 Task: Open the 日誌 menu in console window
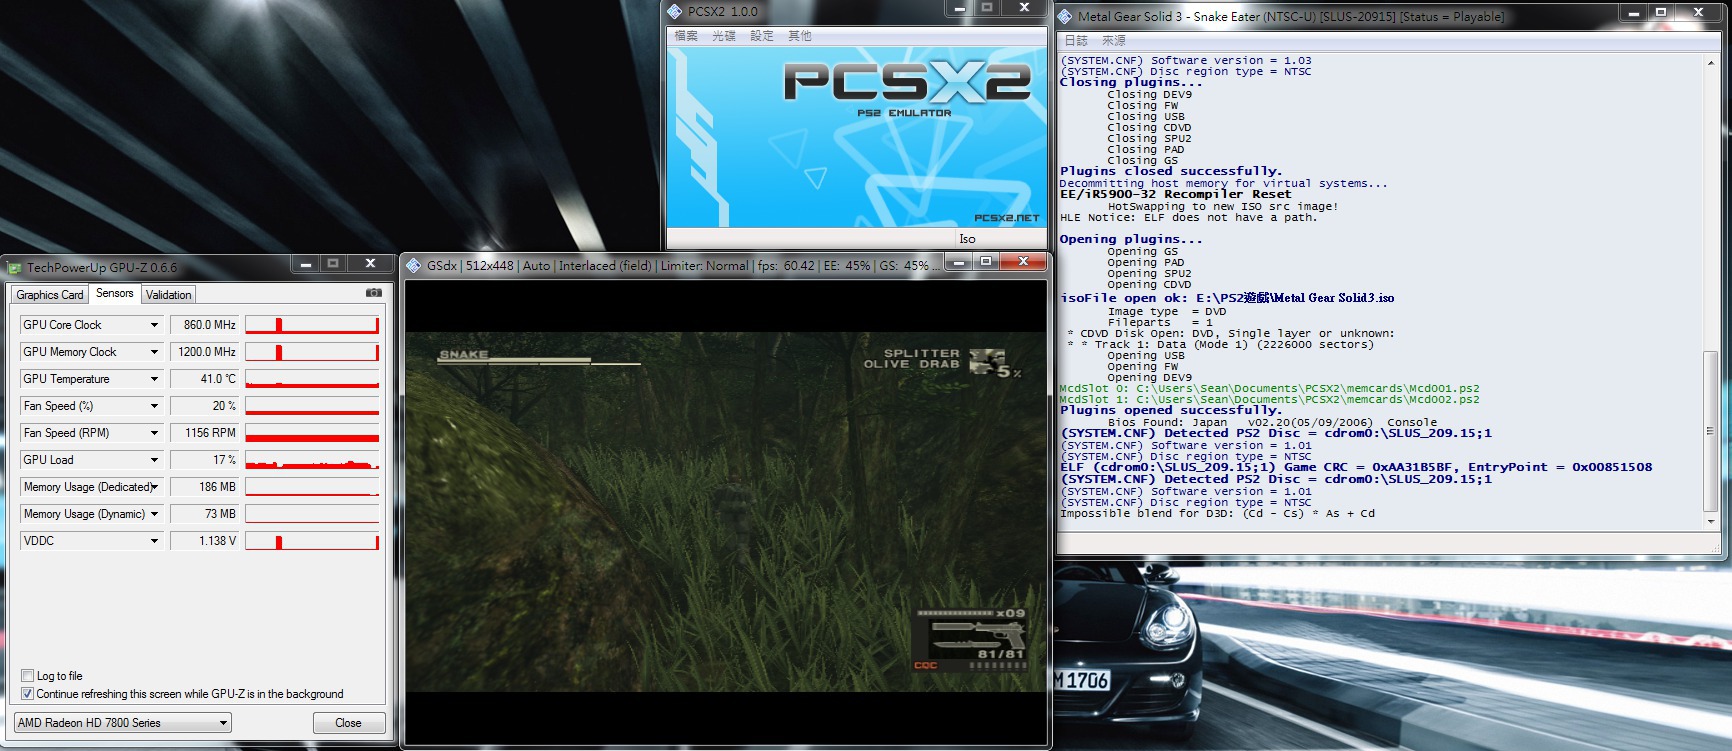click(x=1076, y=41)
